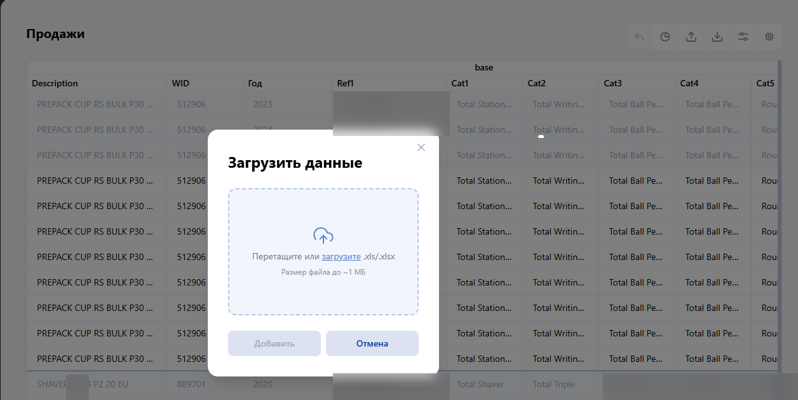Click the disabled Добавить button
Viewport: 798px width, 400px height.
[x=274, y=344]
